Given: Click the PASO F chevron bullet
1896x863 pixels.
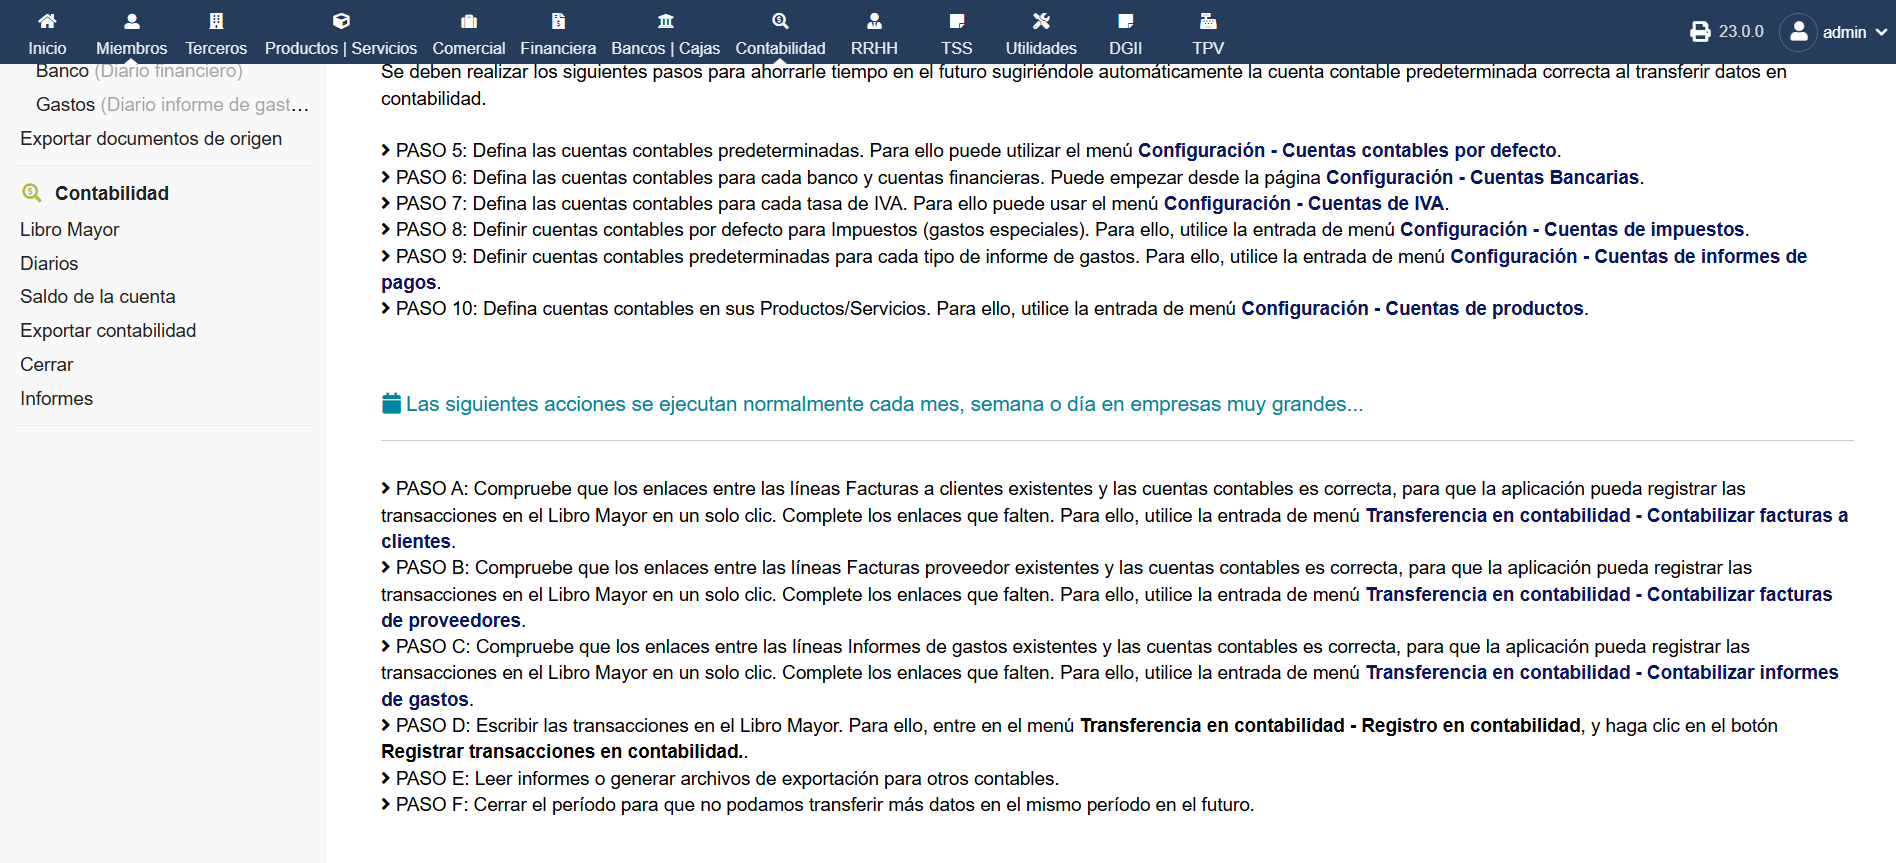Looking at the screenshot, I should click(386, 804).
